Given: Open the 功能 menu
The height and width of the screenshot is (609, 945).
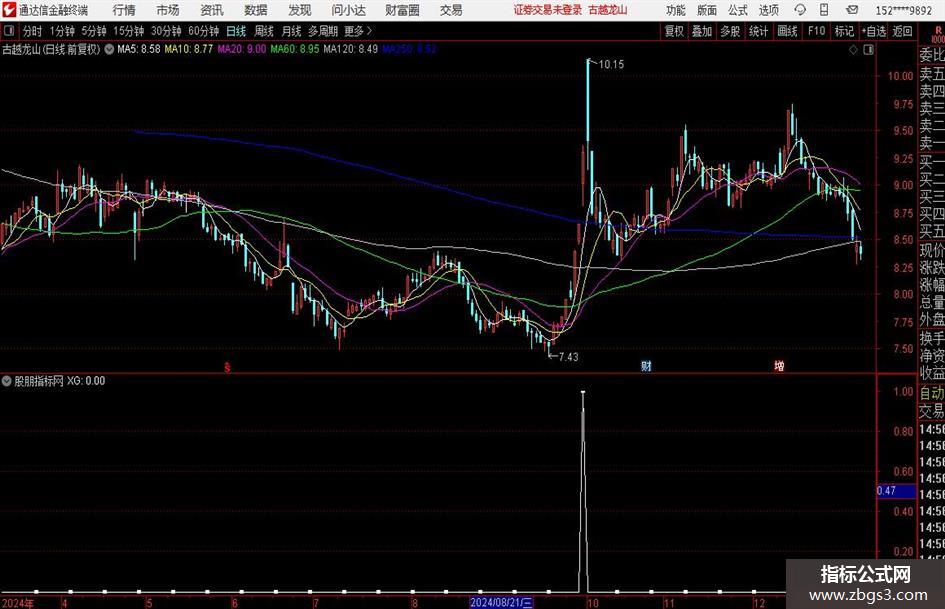Looking at the screenshot, I should pos(676,10).
